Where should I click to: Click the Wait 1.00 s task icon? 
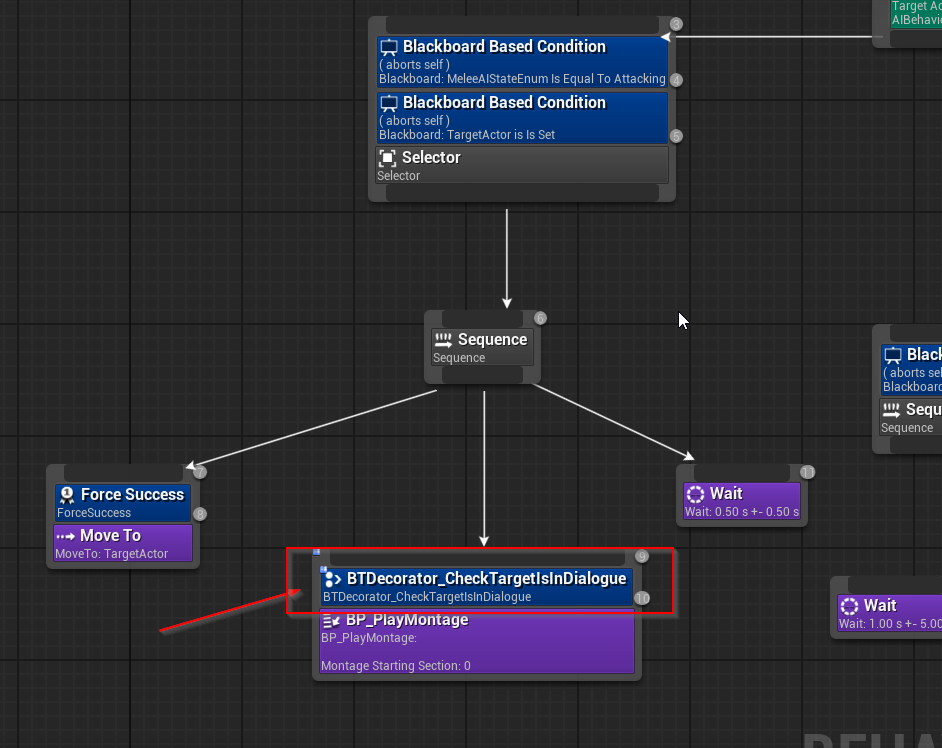coord(849,606)
